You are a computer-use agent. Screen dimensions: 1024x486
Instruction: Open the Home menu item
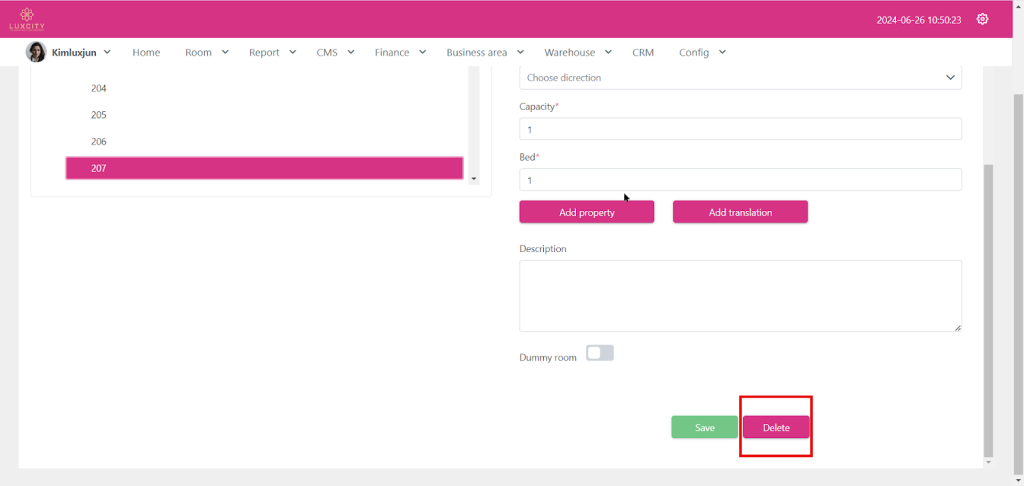point(146,52)
